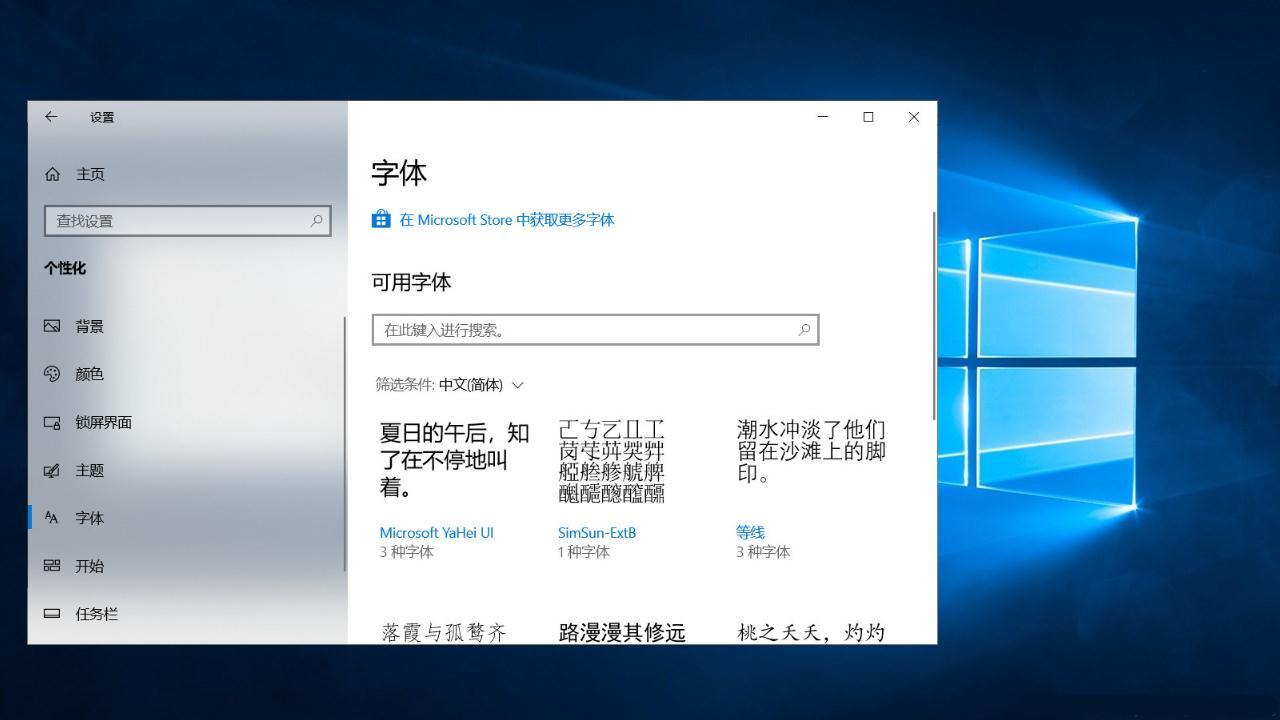Viewport: 1280px width, 720px height.
Task: Click the 查找设置 search field
Action: click(180, 221)
